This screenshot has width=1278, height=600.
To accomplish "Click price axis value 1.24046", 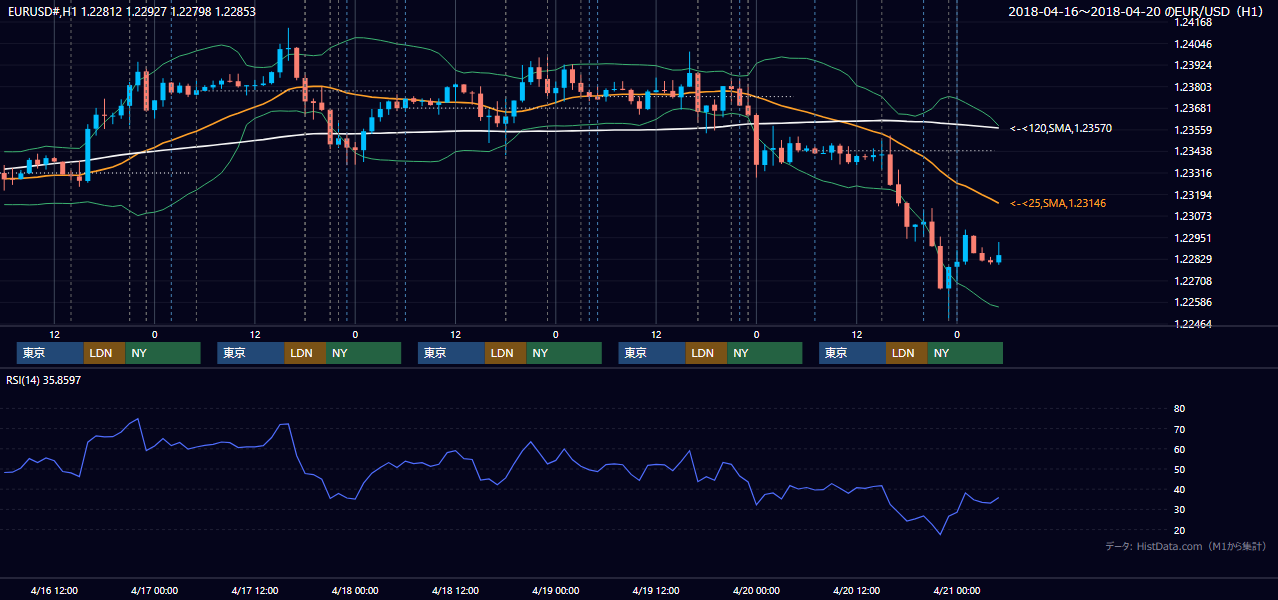I will [1193, 44].
